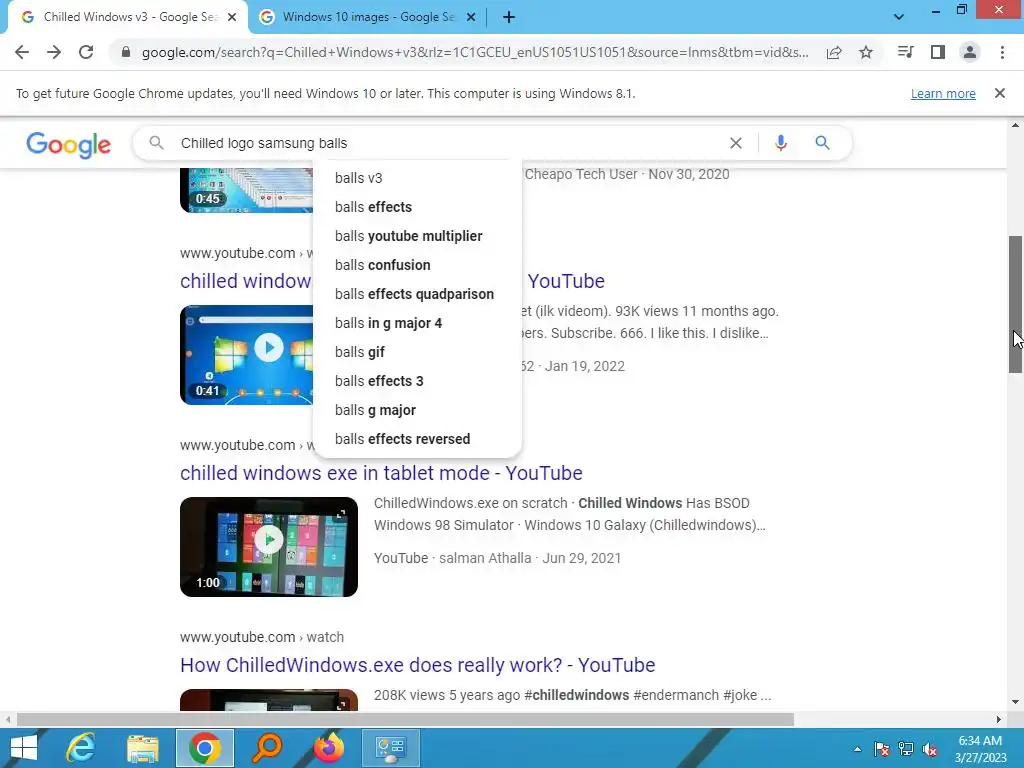This screenshot has width=1024, height=768.
Task: Go forward to the next page
Action: tap(54, 52)
